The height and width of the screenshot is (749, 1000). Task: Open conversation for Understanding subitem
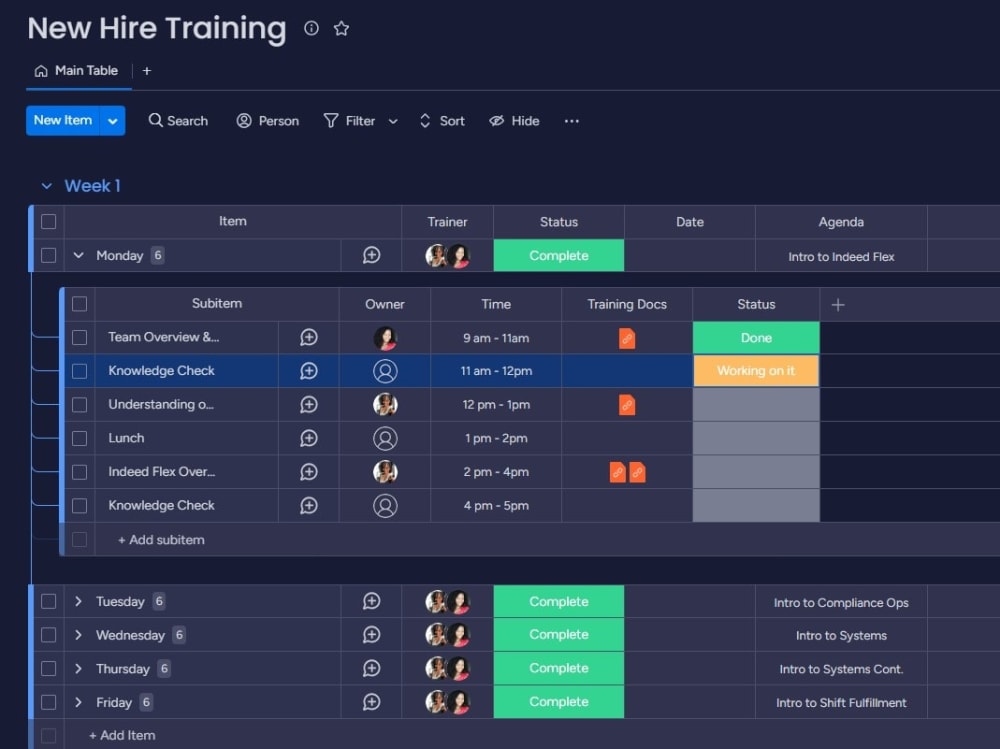(x=309, y=404)
